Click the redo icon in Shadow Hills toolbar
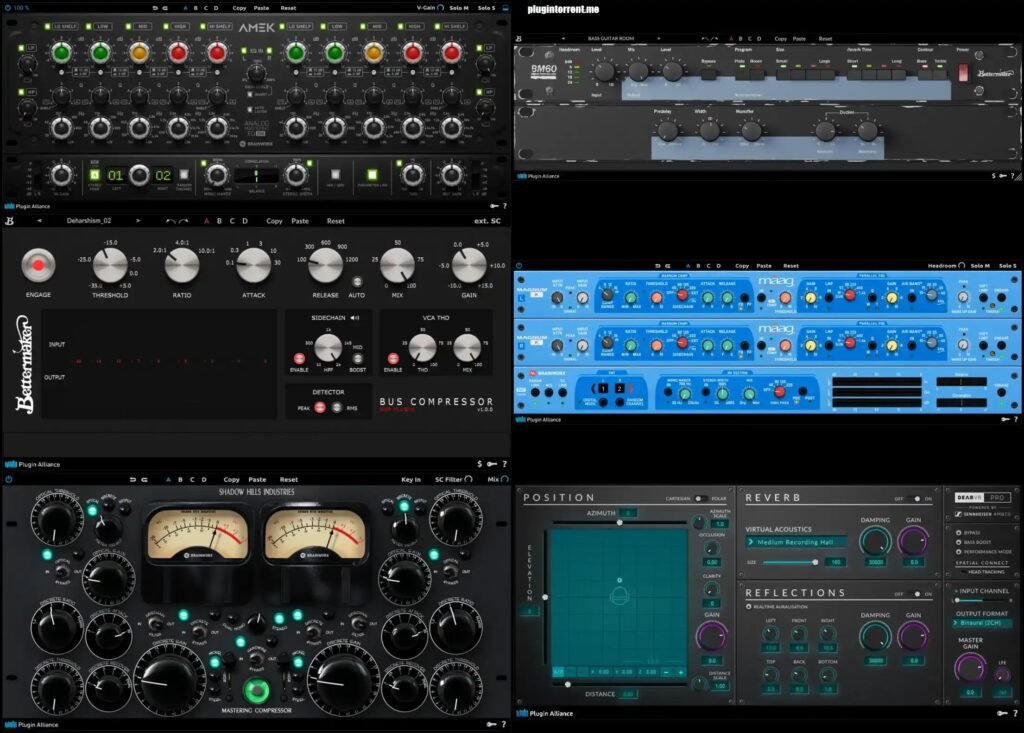 tap(144, 480)
